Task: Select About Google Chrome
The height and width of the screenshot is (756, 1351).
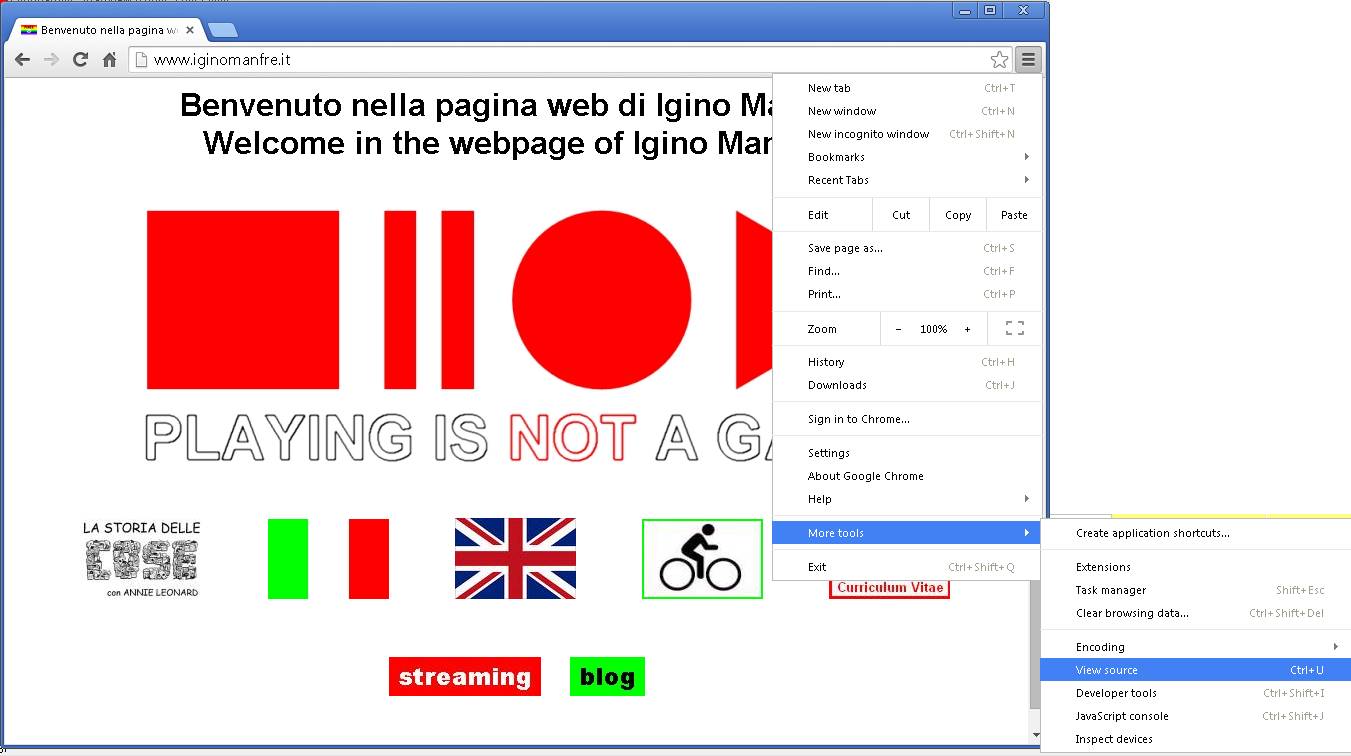Action: pos(907,476)
